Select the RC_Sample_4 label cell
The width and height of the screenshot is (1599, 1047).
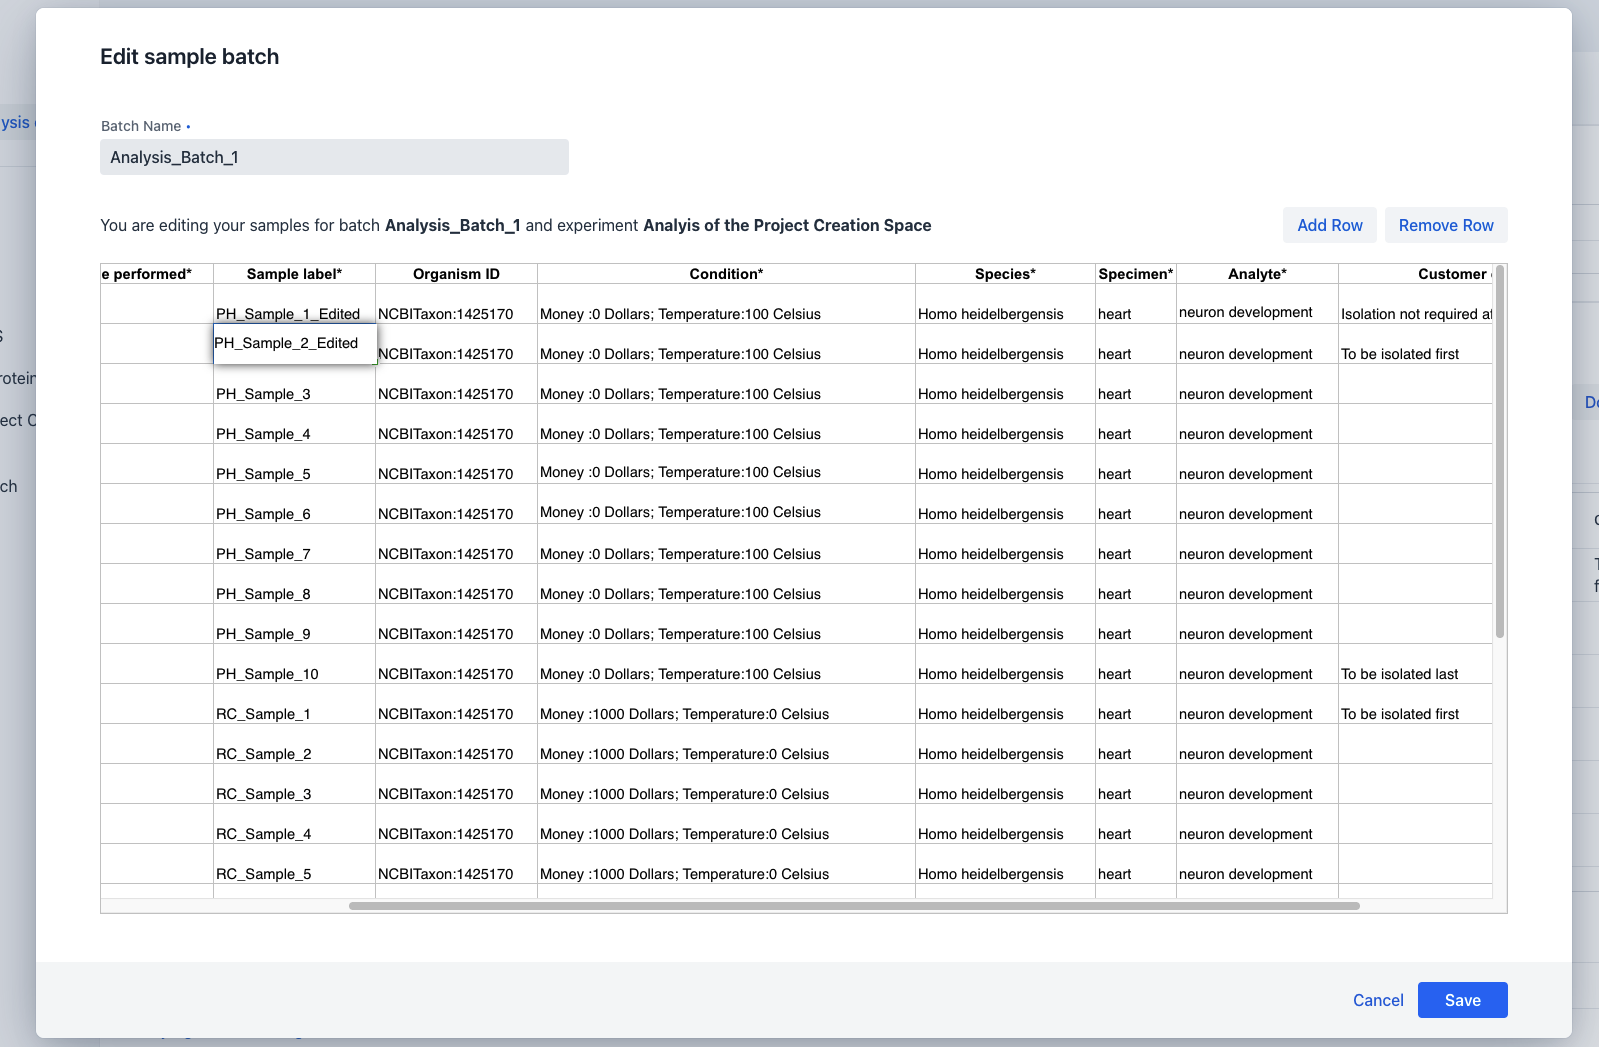click(294, 824)
